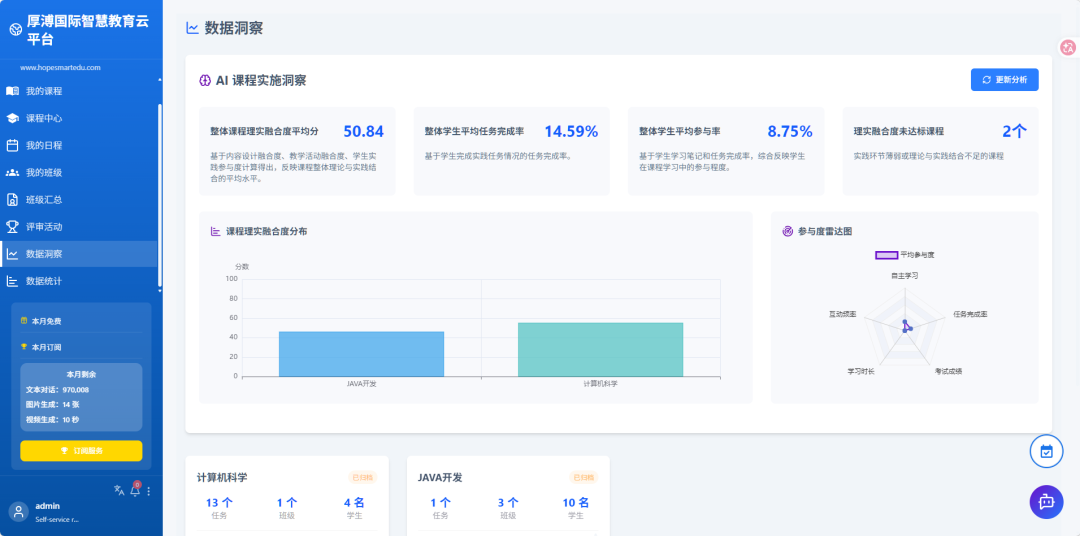Click the AI brain icon beside 课程实施洞察
The height and width of the screenshot is (536, 1080).
tap(205, 81)
